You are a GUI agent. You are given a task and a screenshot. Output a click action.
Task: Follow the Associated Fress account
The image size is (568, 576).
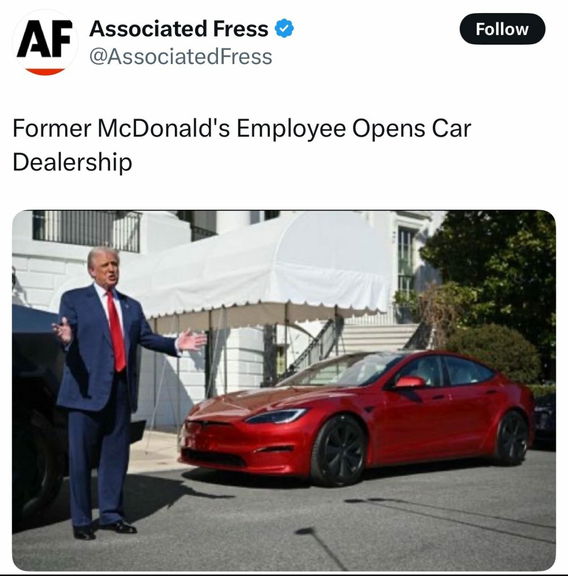pyautogui.click(x=502, y=29)
